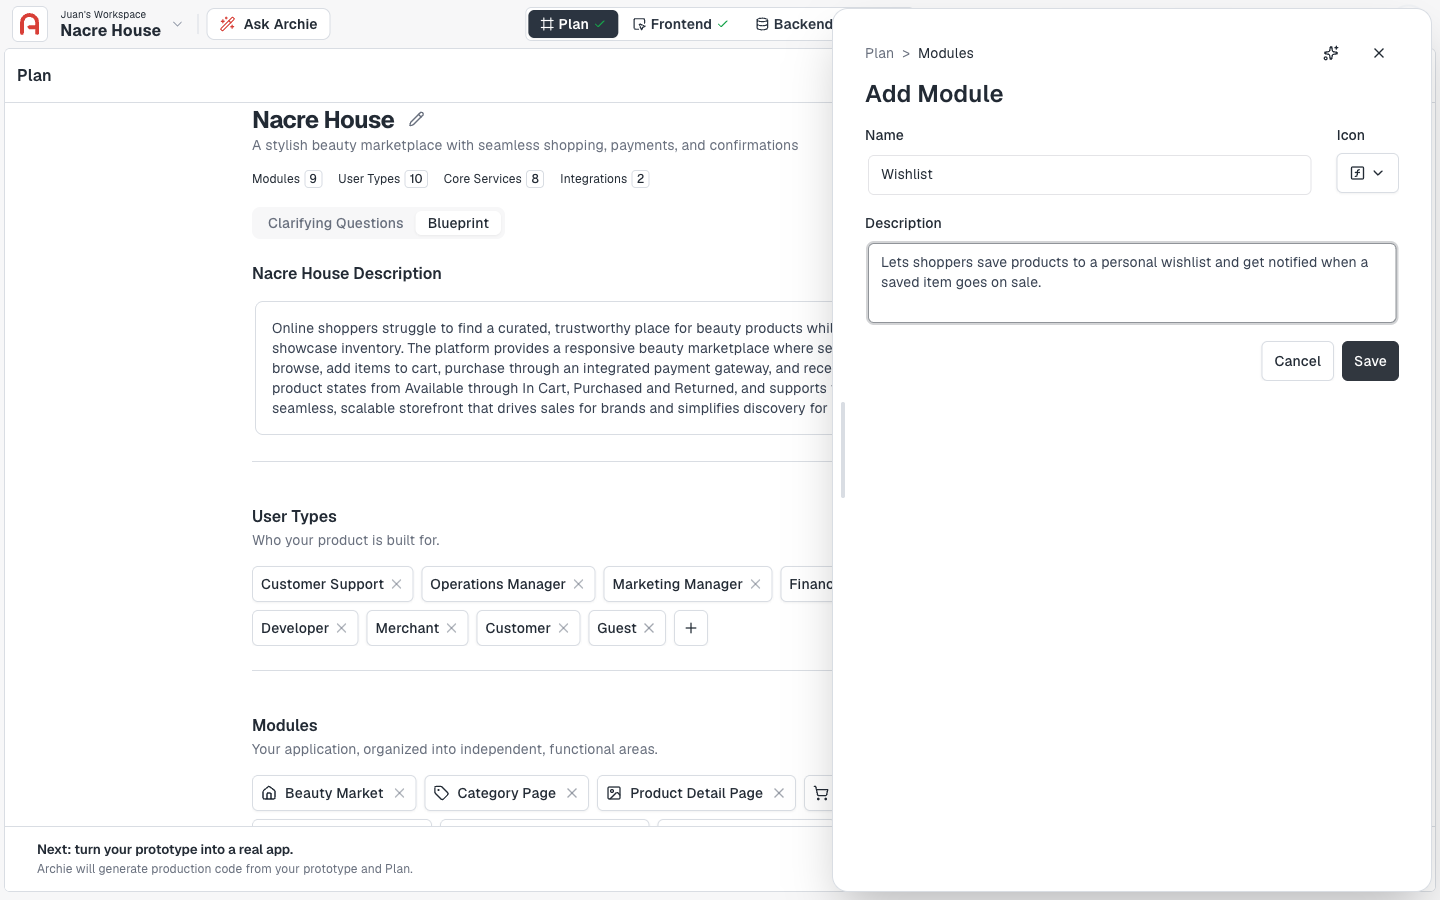The height and width of the screenshot is (900, 1440).
Task: Expand the workspace switcher chevron
Action: click(x=178, y=24)
